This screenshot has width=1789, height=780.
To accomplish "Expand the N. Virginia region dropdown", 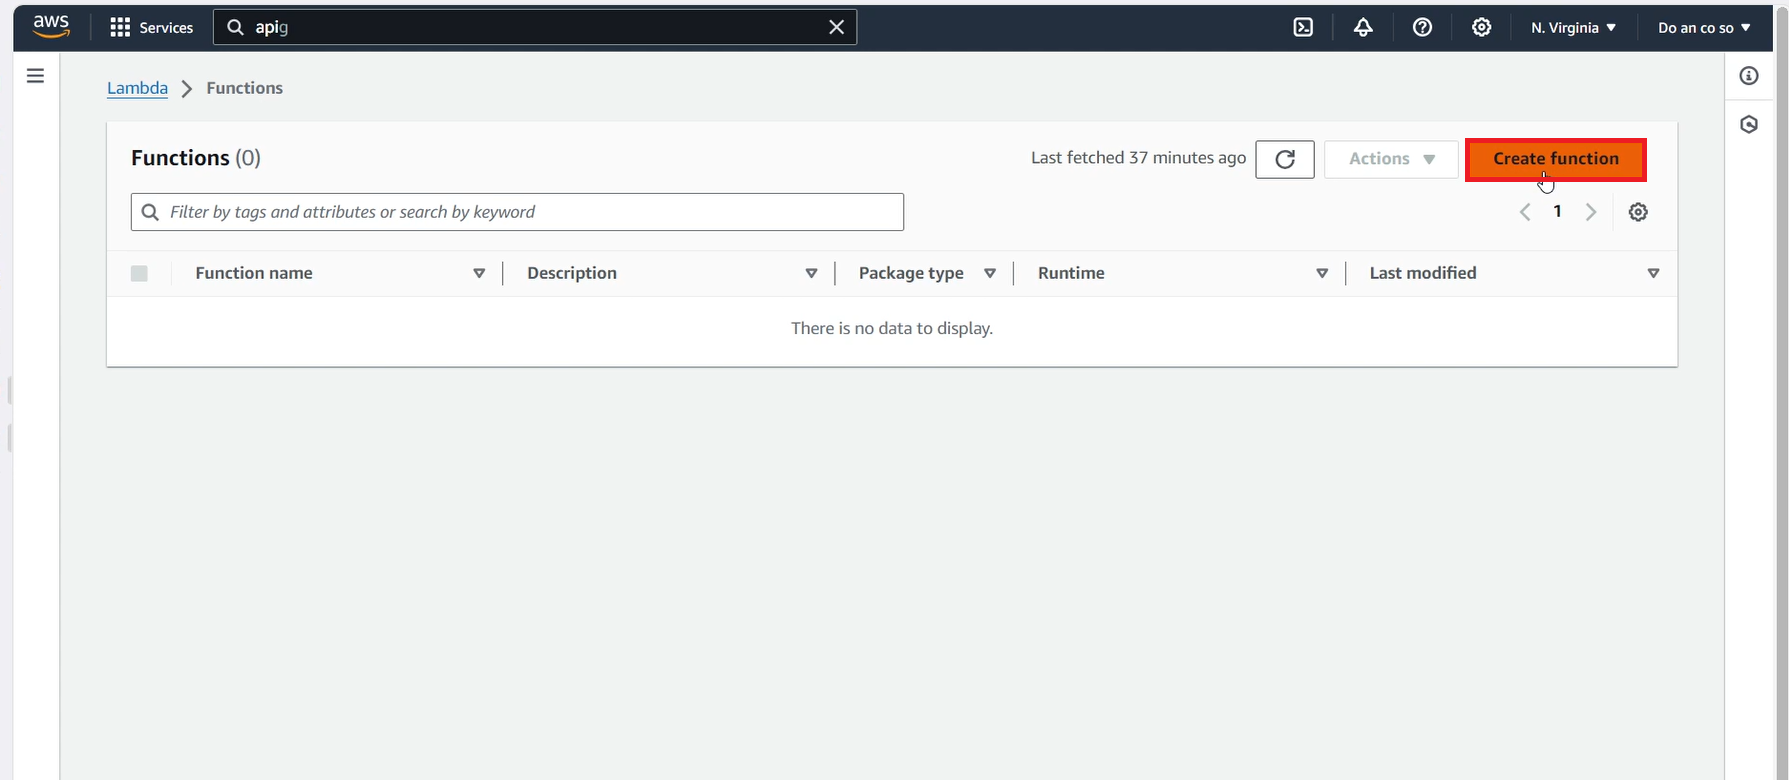I will click(1573, 27).
